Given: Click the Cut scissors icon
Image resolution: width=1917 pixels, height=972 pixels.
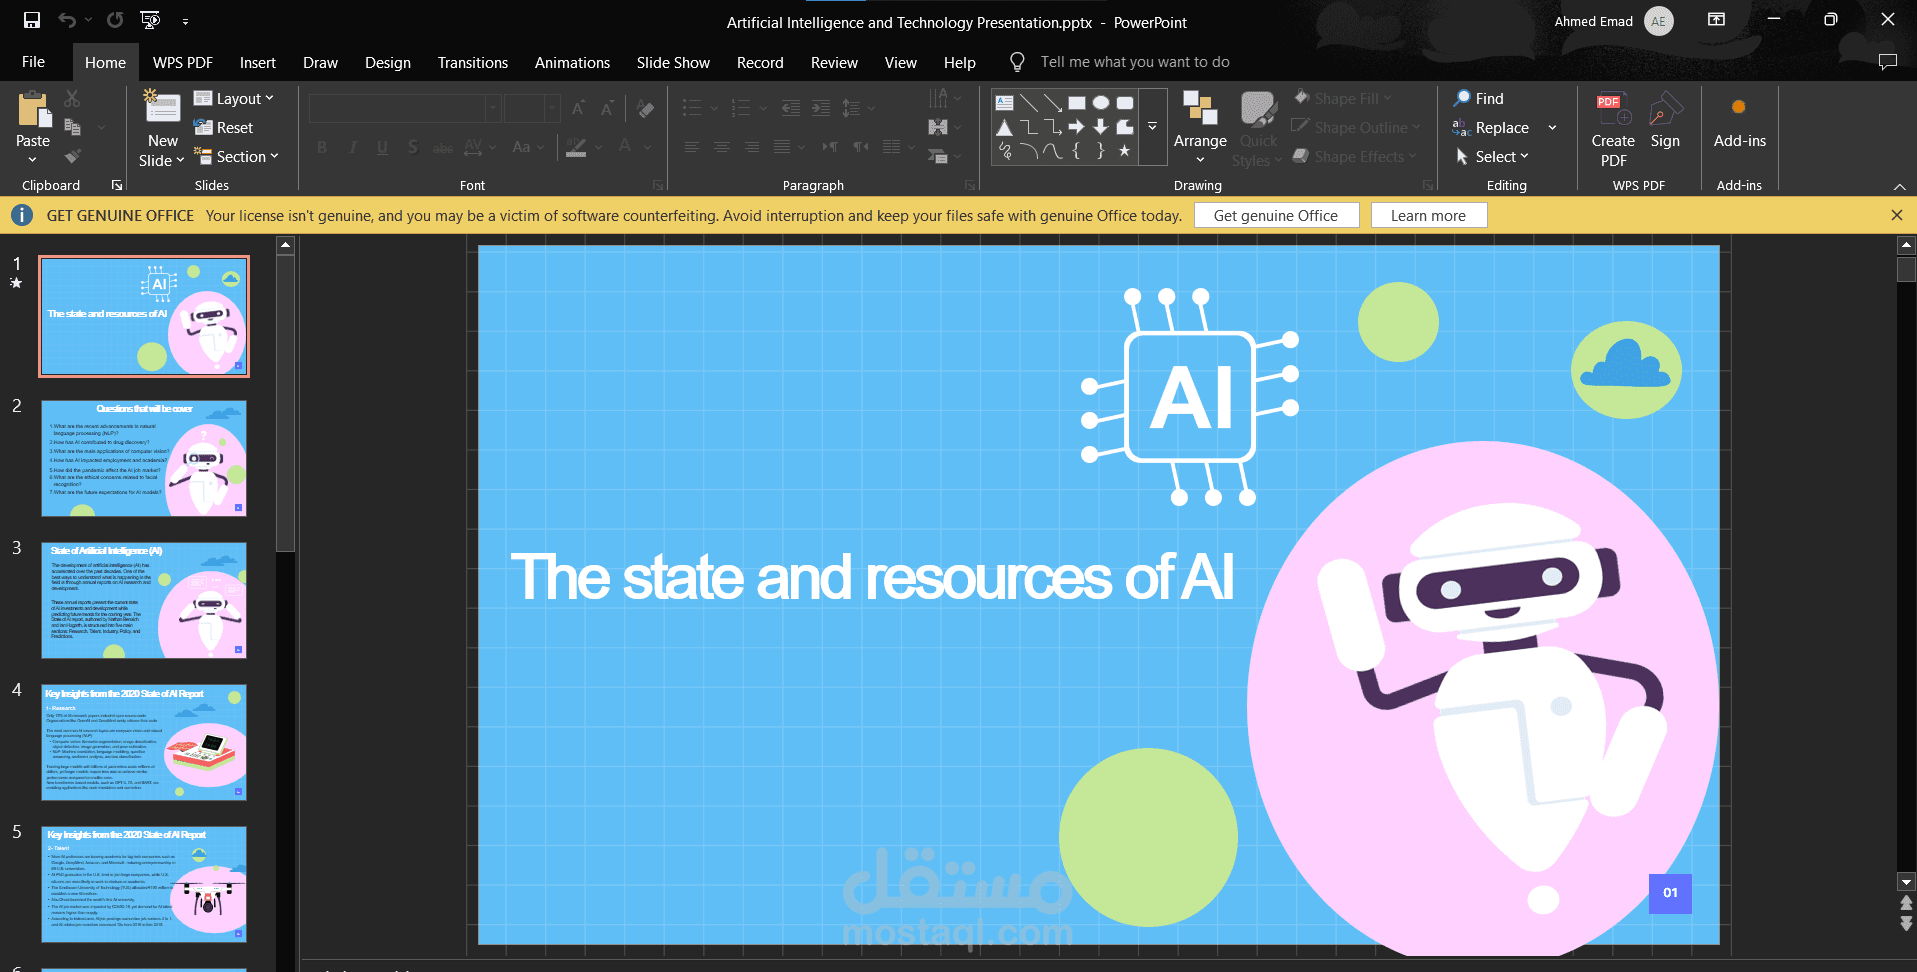Looking at the screenshot, I should (x=72, y=98).
